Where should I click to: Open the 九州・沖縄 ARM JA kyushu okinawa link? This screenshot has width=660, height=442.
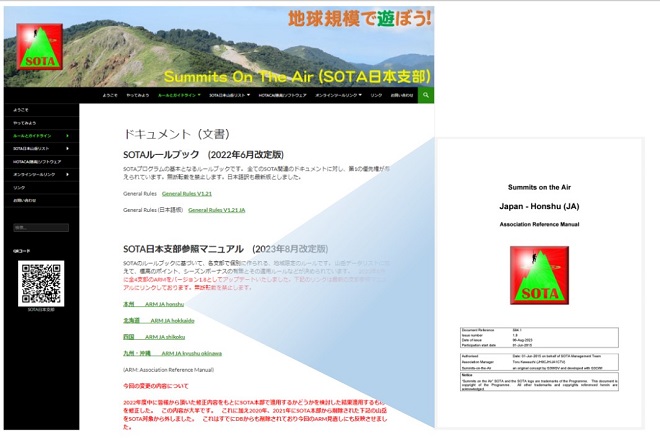pyautogui.click(x=172, y=353)
